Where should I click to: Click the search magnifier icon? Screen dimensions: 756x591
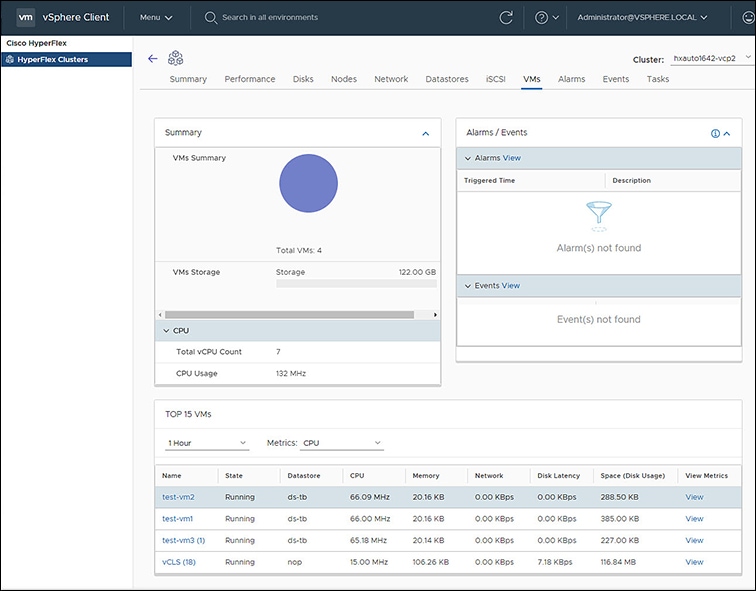(x=210, y=18)
